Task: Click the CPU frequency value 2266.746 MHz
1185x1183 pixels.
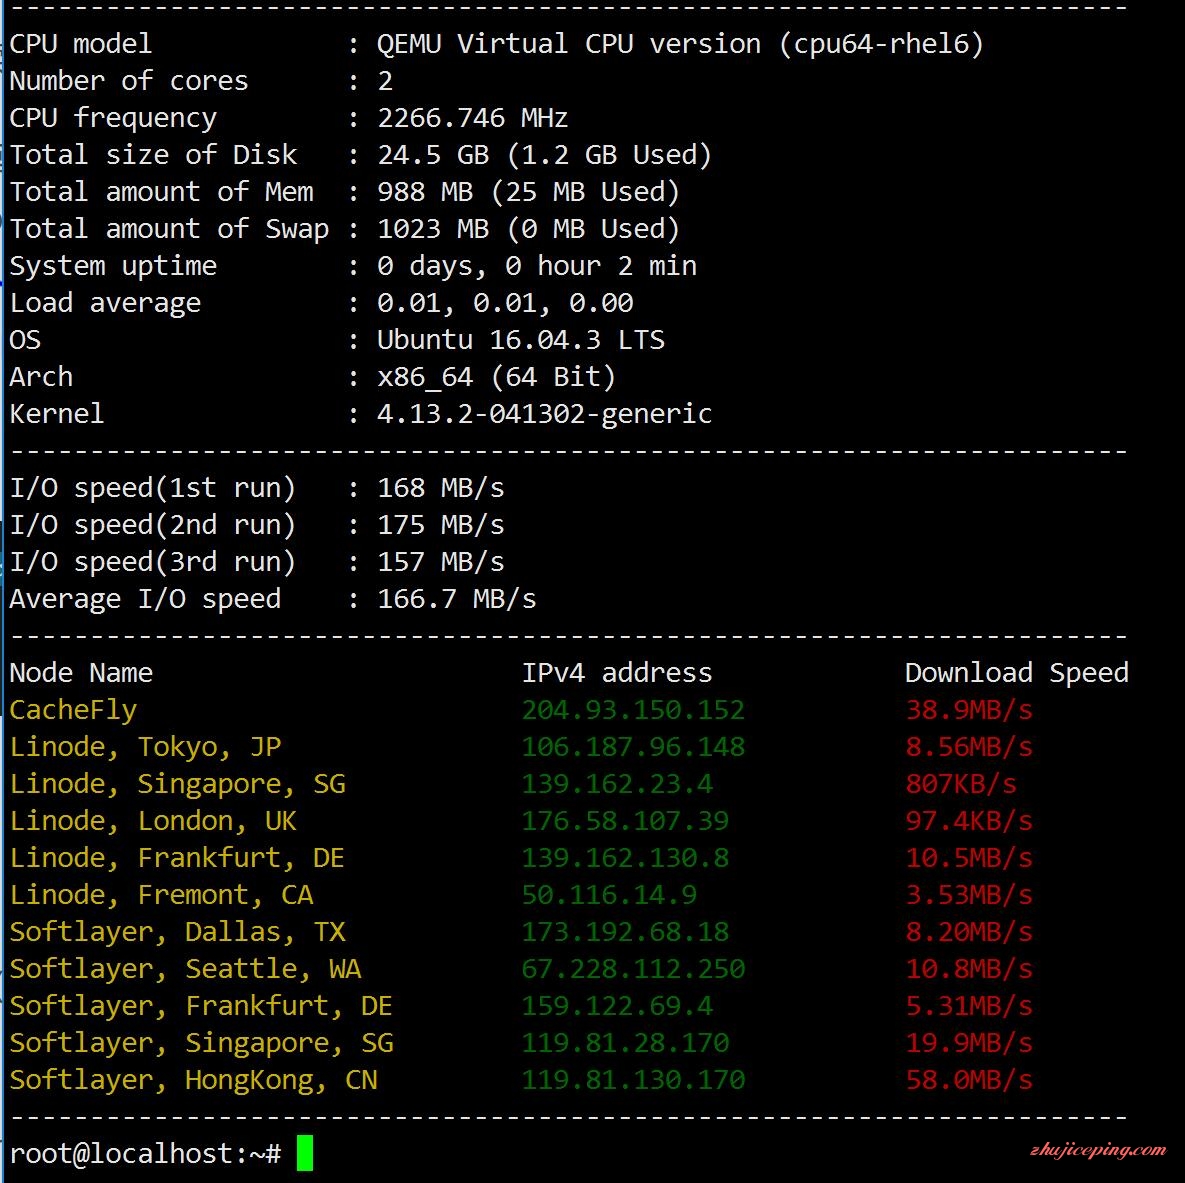Action: click(472, 118)
